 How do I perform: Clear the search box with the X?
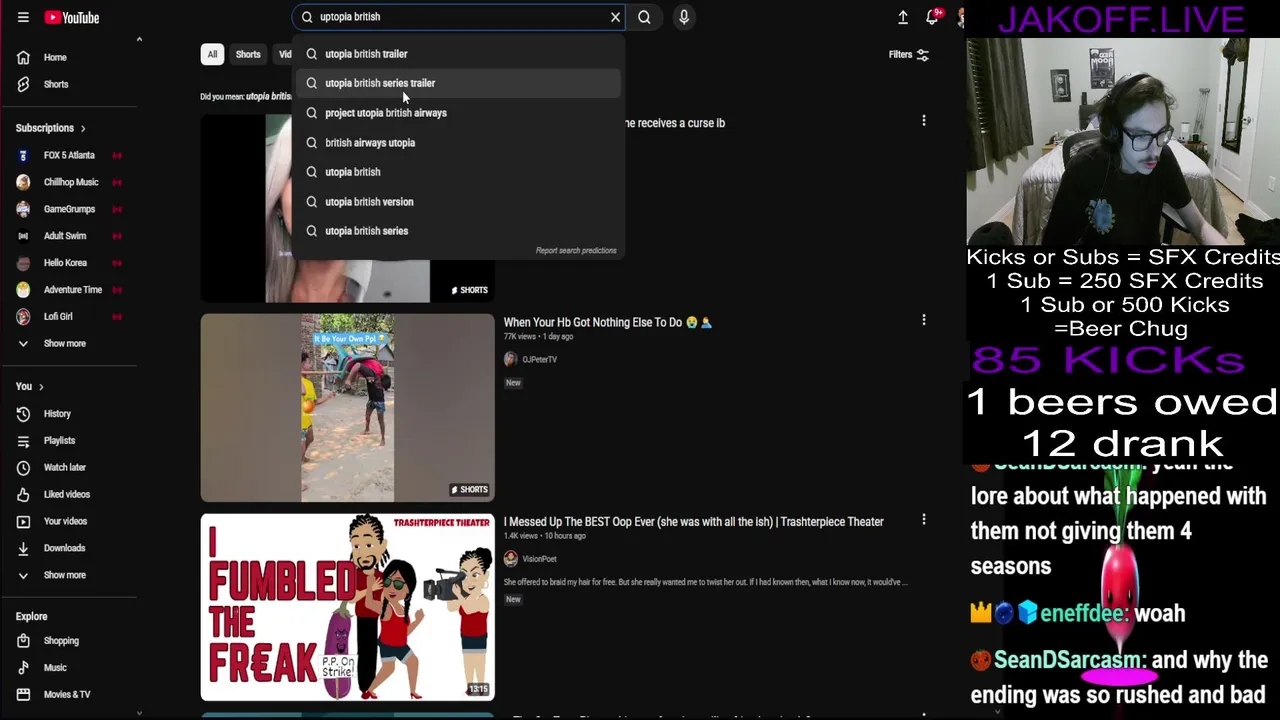(616, 17)
